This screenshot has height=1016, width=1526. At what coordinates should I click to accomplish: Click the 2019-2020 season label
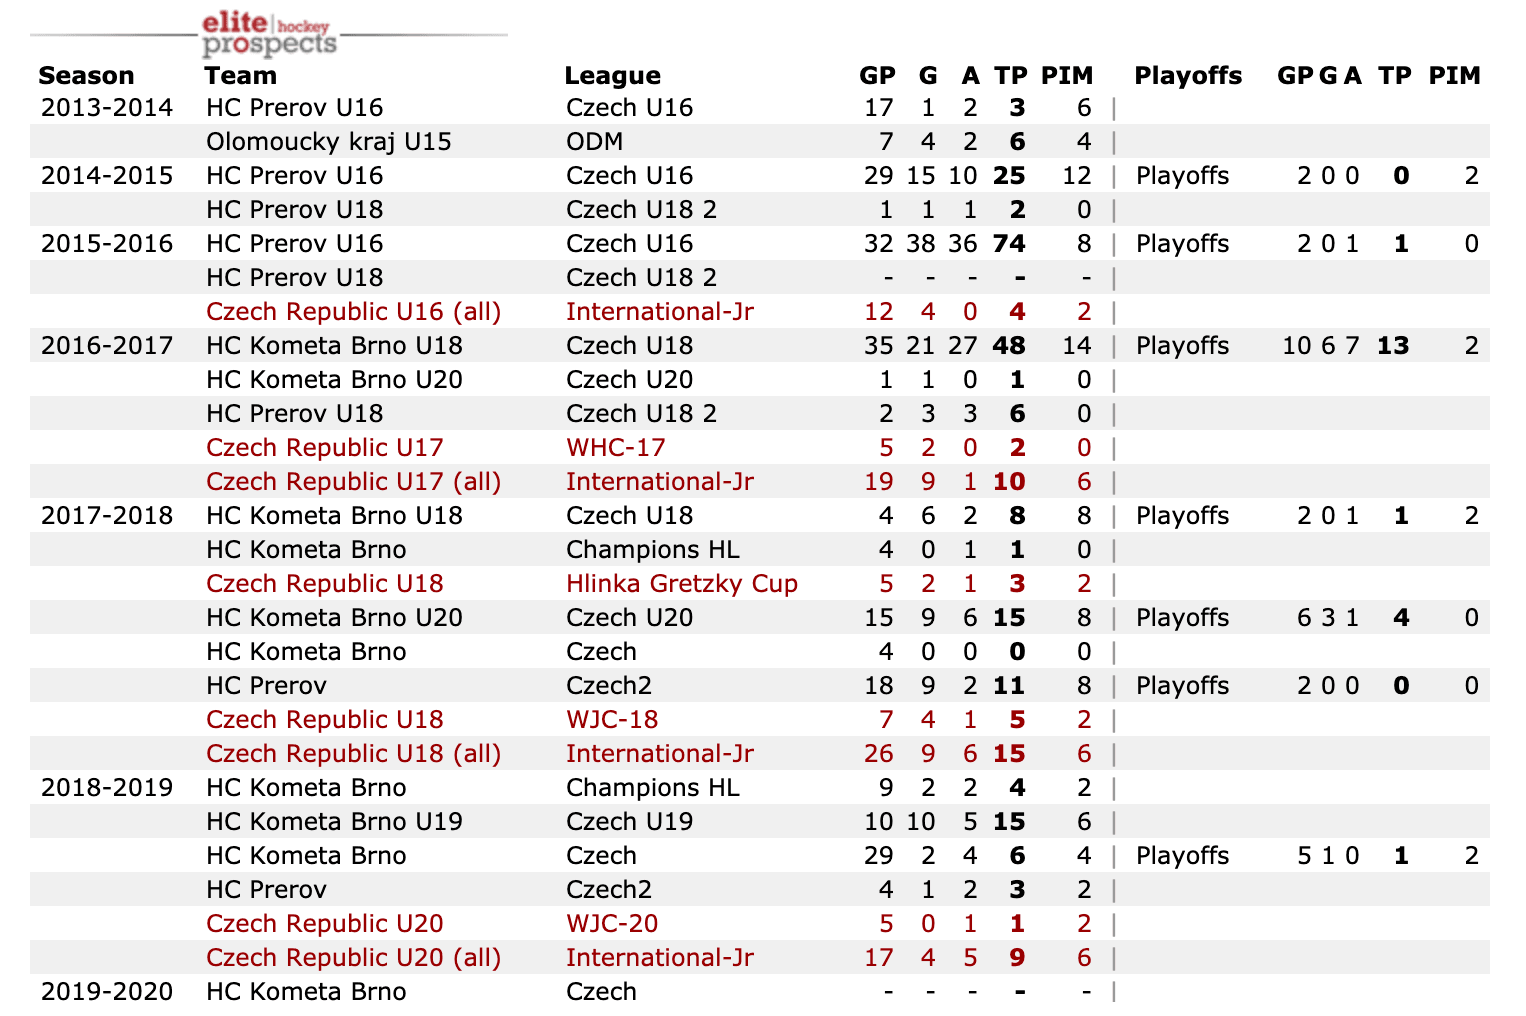[106, 992]
